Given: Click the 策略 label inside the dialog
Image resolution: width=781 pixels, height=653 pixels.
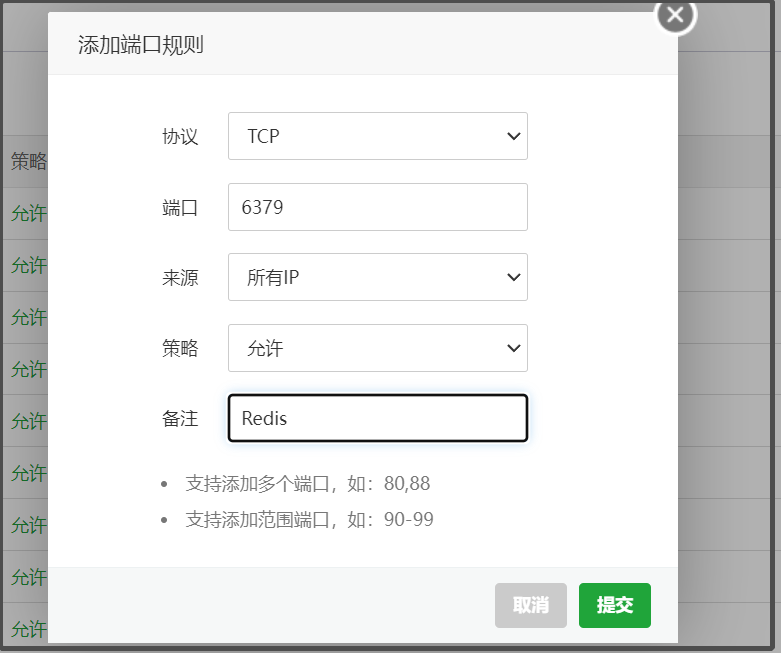Looking at the screenshot, I should [180, 348].
